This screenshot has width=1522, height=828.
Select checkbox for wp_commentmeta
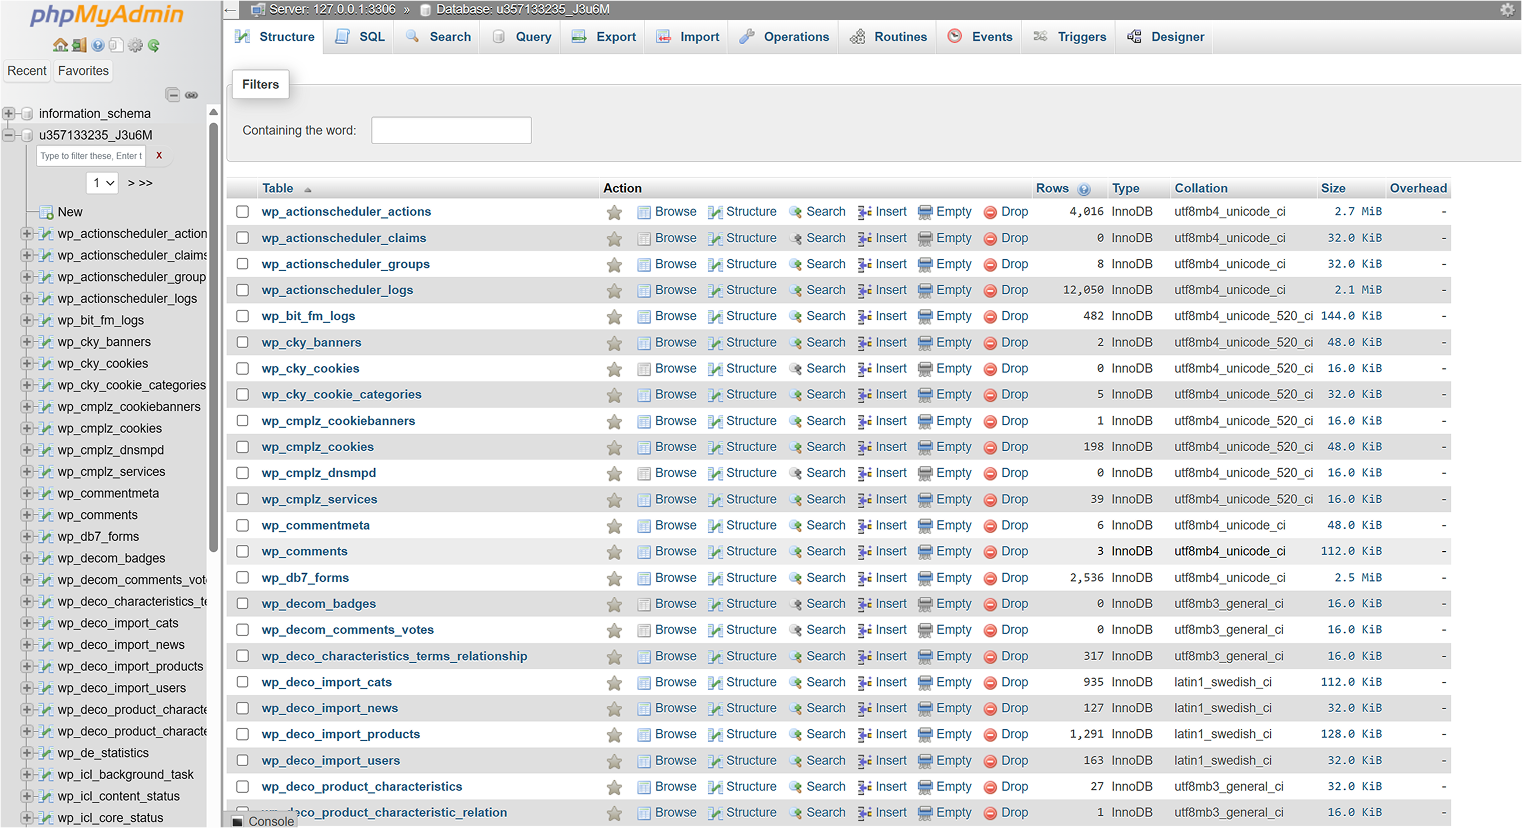tap(243, 525)
